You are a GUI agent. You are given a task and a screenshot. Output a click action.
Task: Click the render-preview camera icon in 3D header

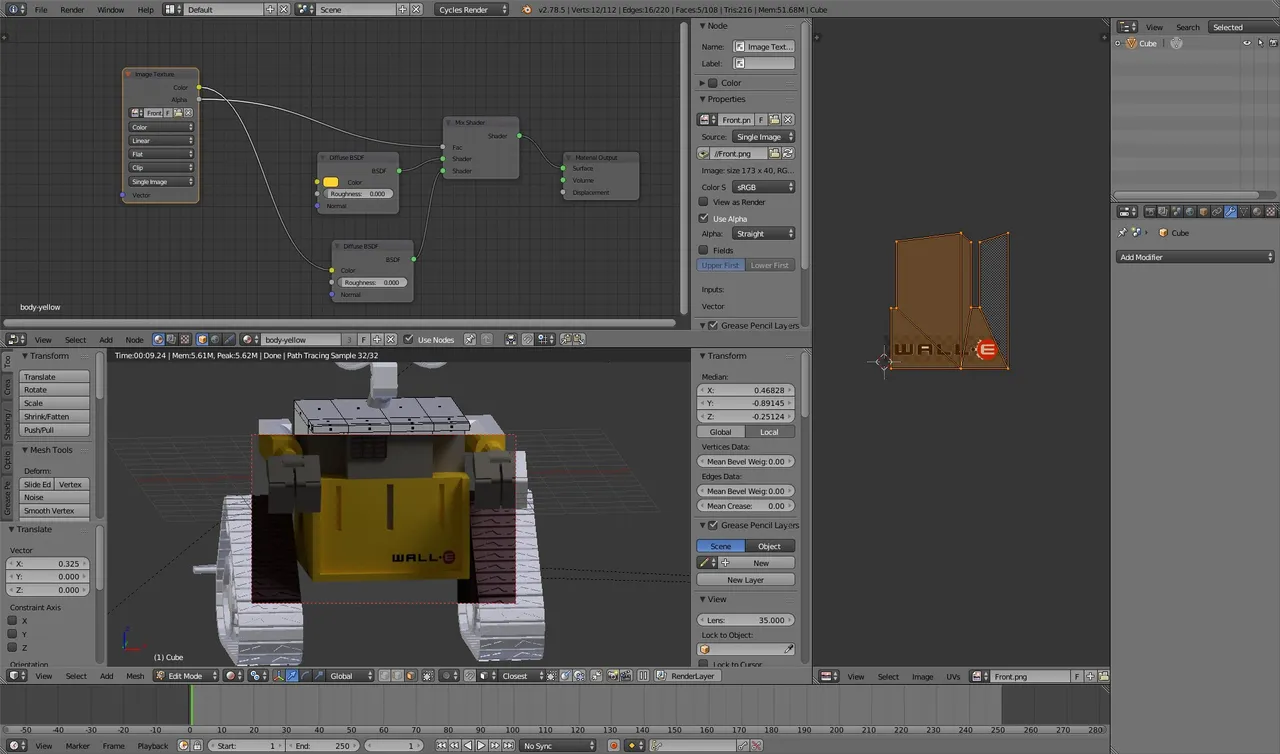[612, 676]
